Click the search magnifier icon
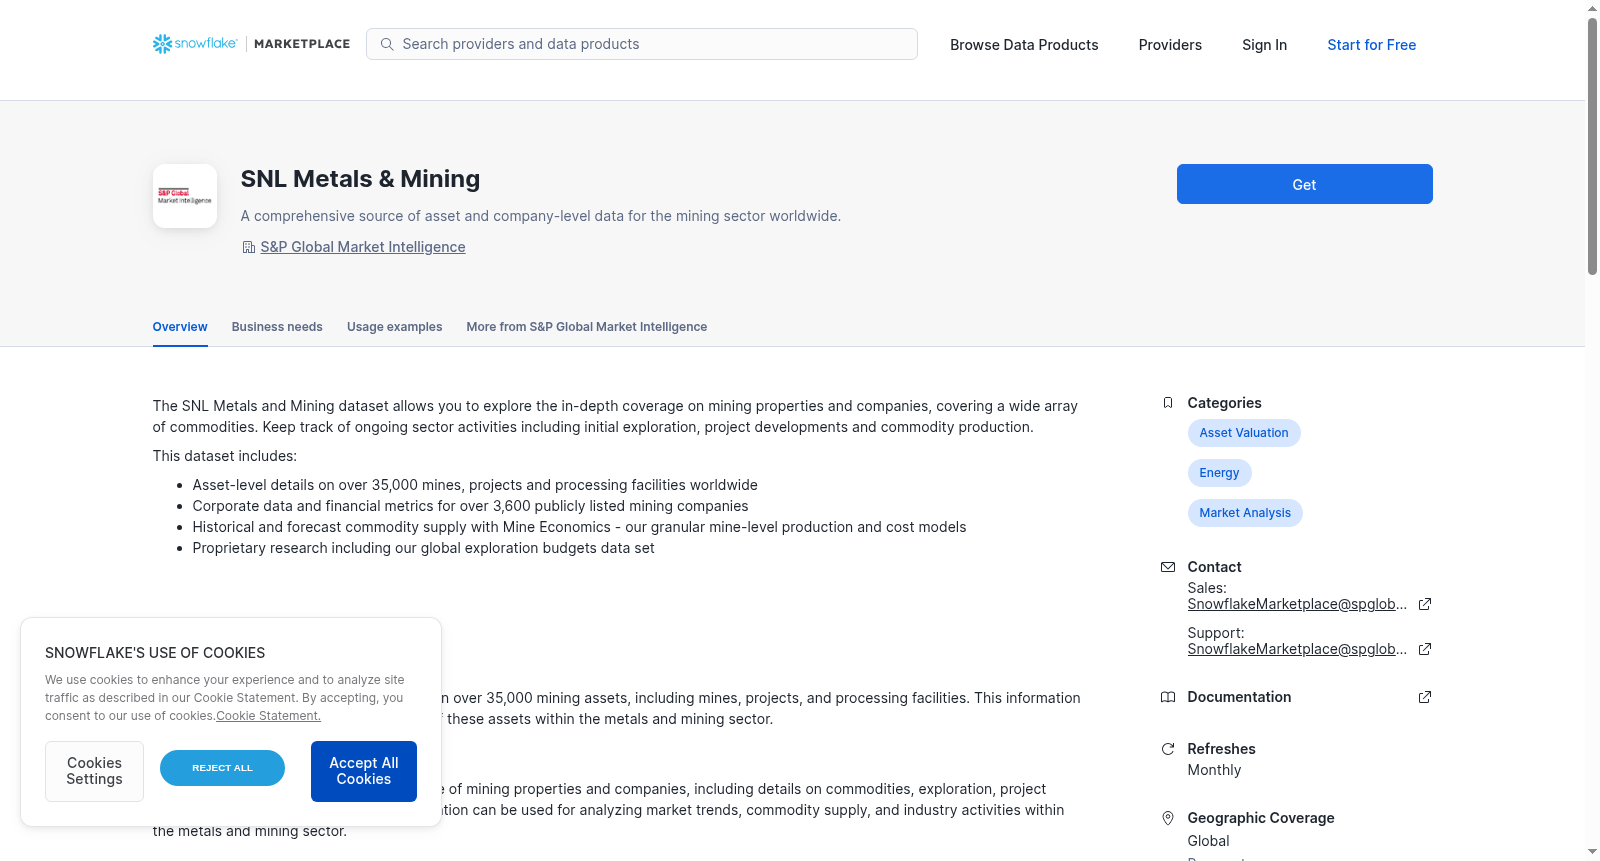This screenshot has width=1600, height=861. (387, 44)
